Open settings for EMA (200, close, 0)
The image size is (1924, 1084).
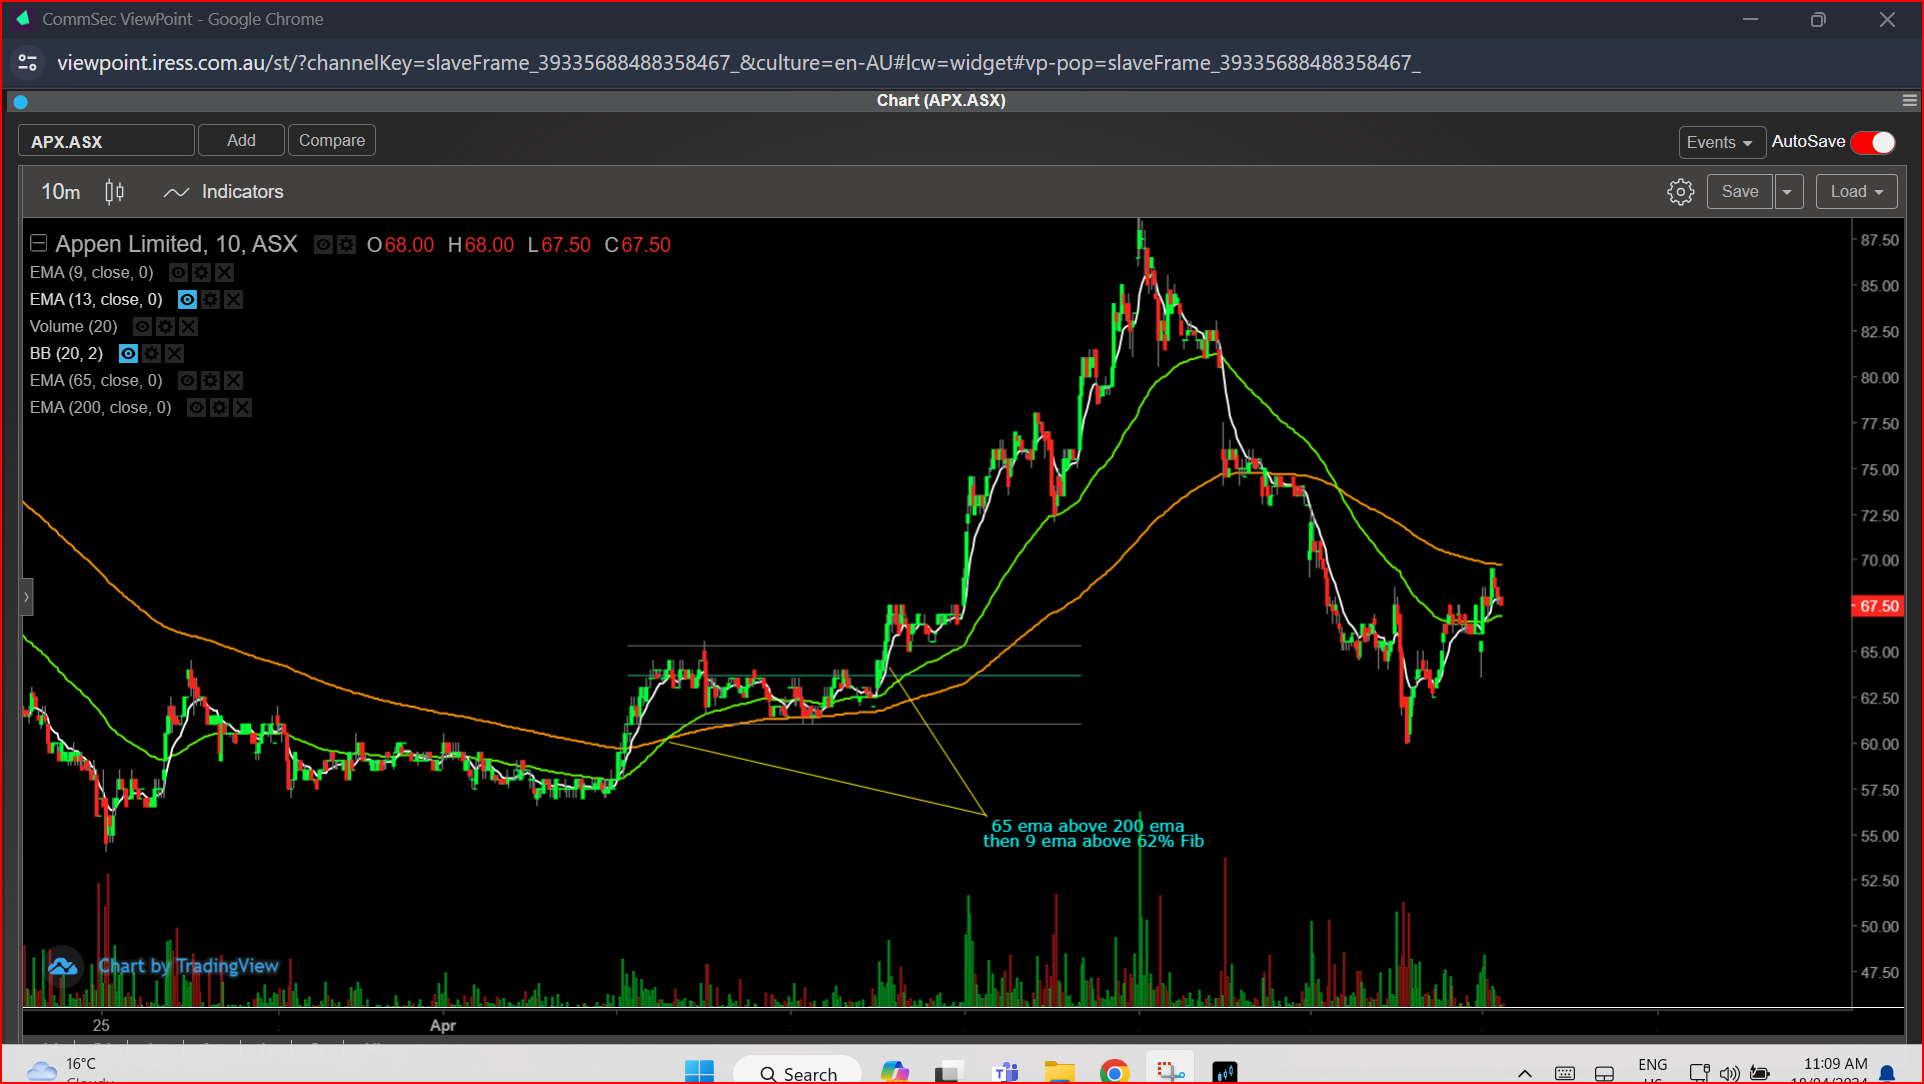[x=219, y=407]
